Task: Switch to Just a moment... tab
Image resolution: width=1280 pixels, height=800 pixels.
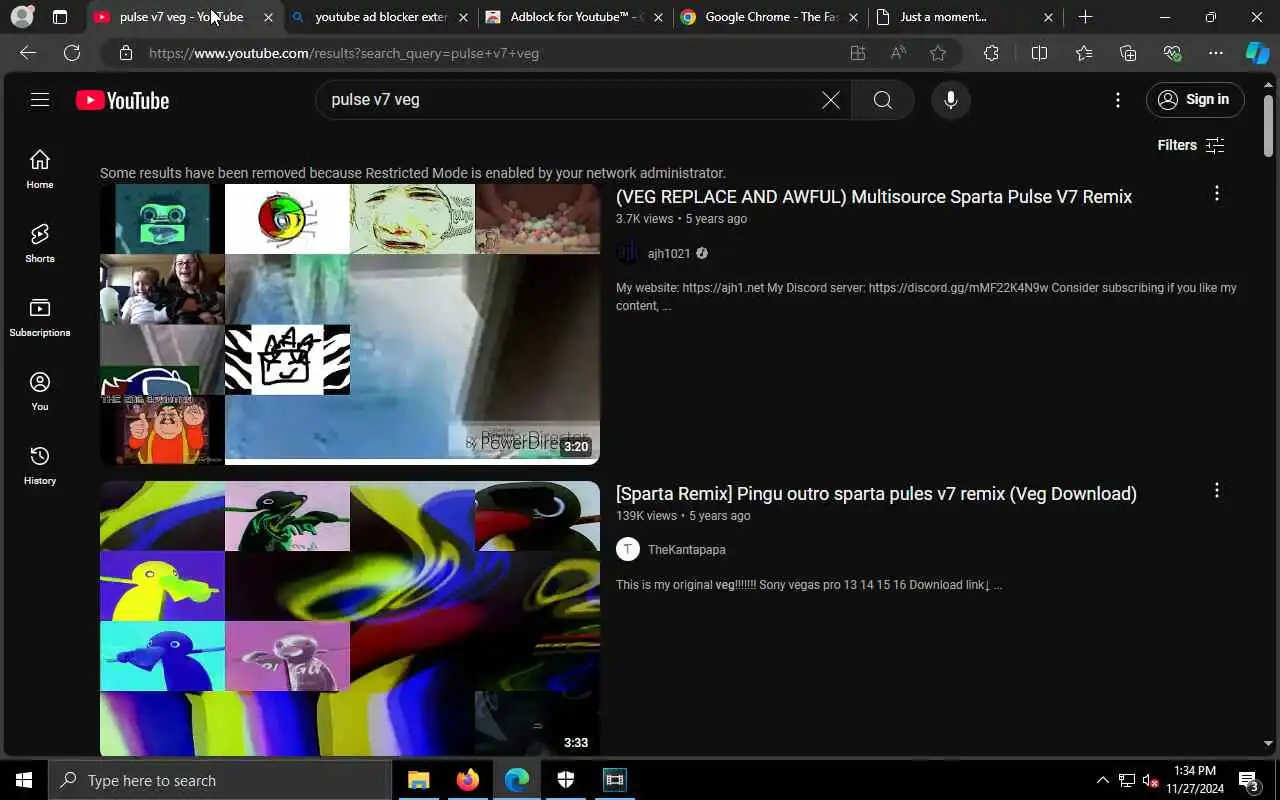Action: 965,17
